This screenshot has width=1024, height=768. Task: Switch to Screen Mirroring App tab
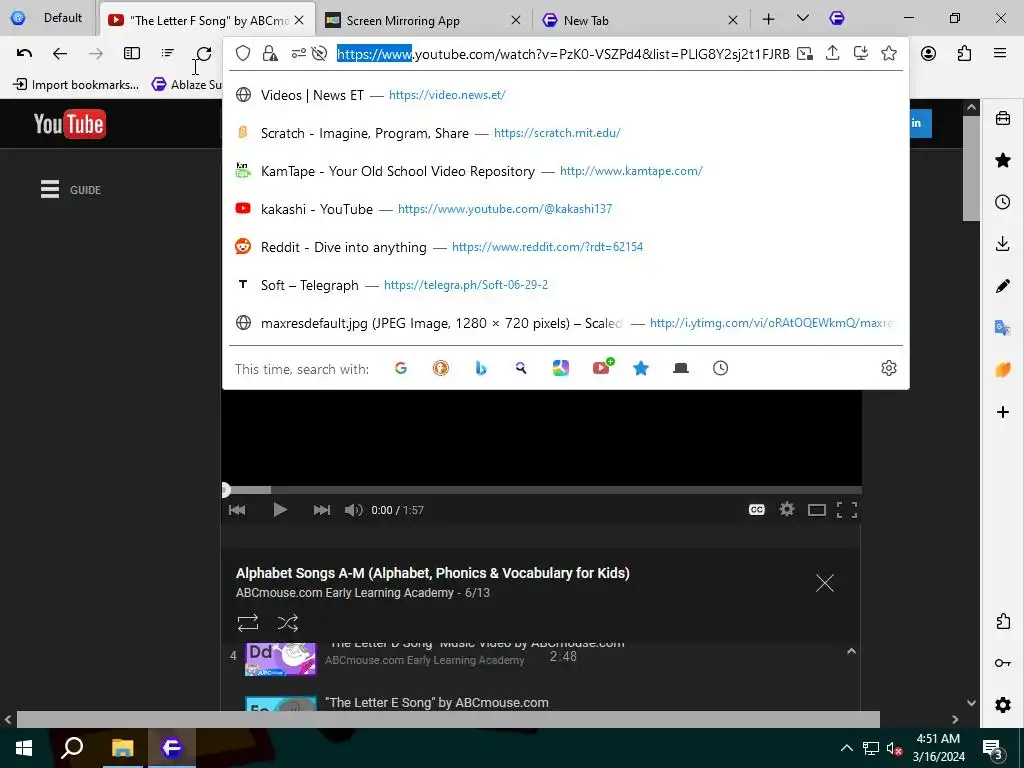coord(423,20)
